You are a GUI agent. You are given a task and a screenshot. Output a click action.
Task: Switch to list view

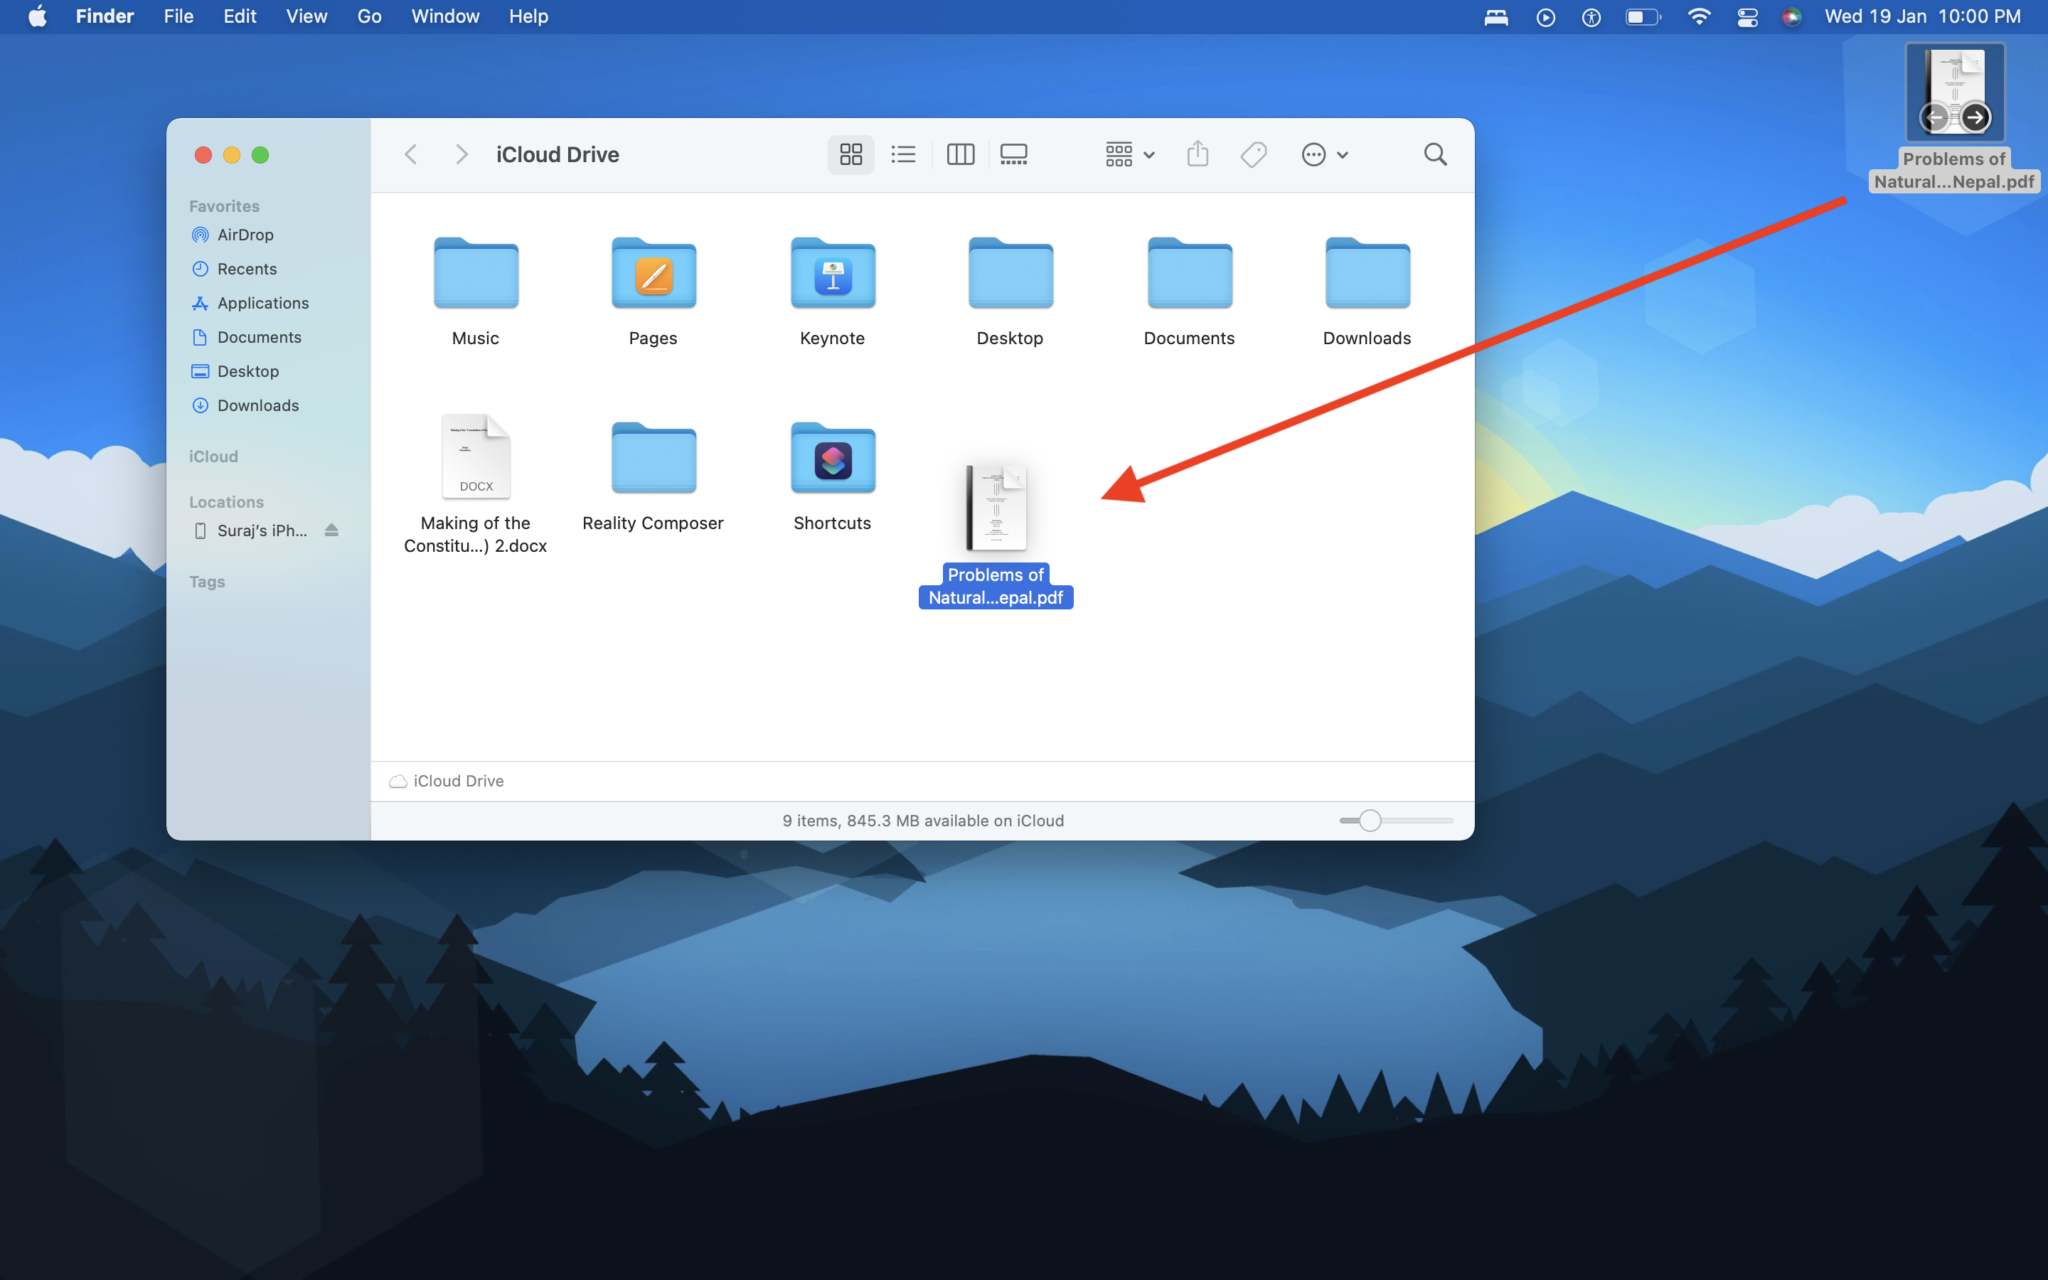pyautogui.click(x=903, y=154)
